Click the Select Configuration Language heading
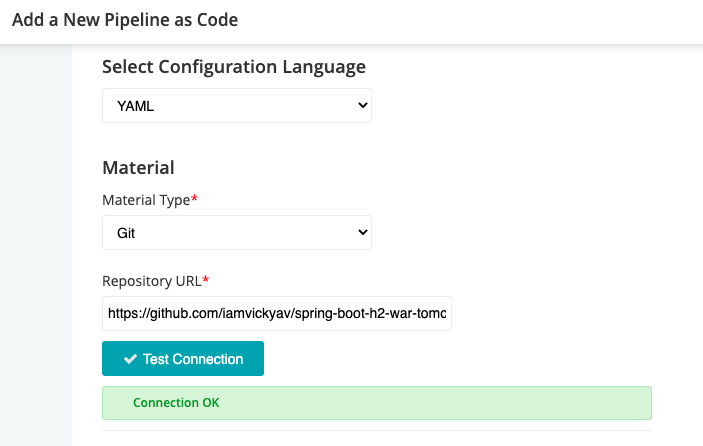The height and width of the screenshot is (446, 703). coord(234,67)
